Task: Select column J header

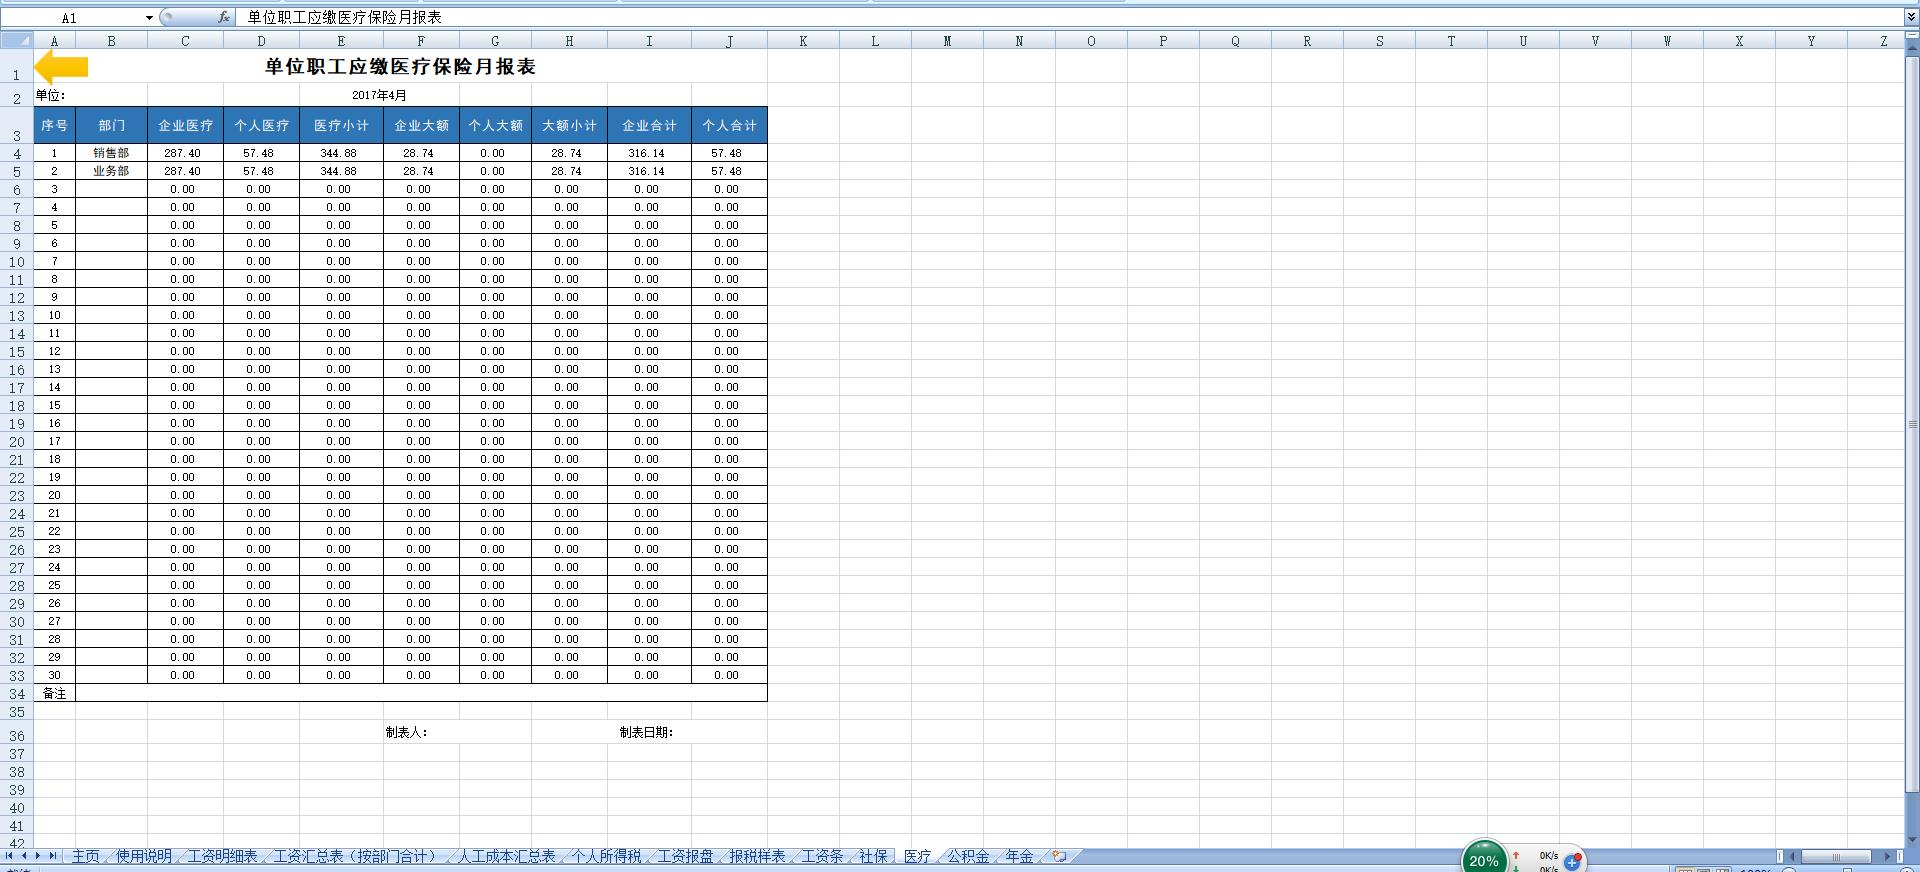Action: click(x=729, y=41)
